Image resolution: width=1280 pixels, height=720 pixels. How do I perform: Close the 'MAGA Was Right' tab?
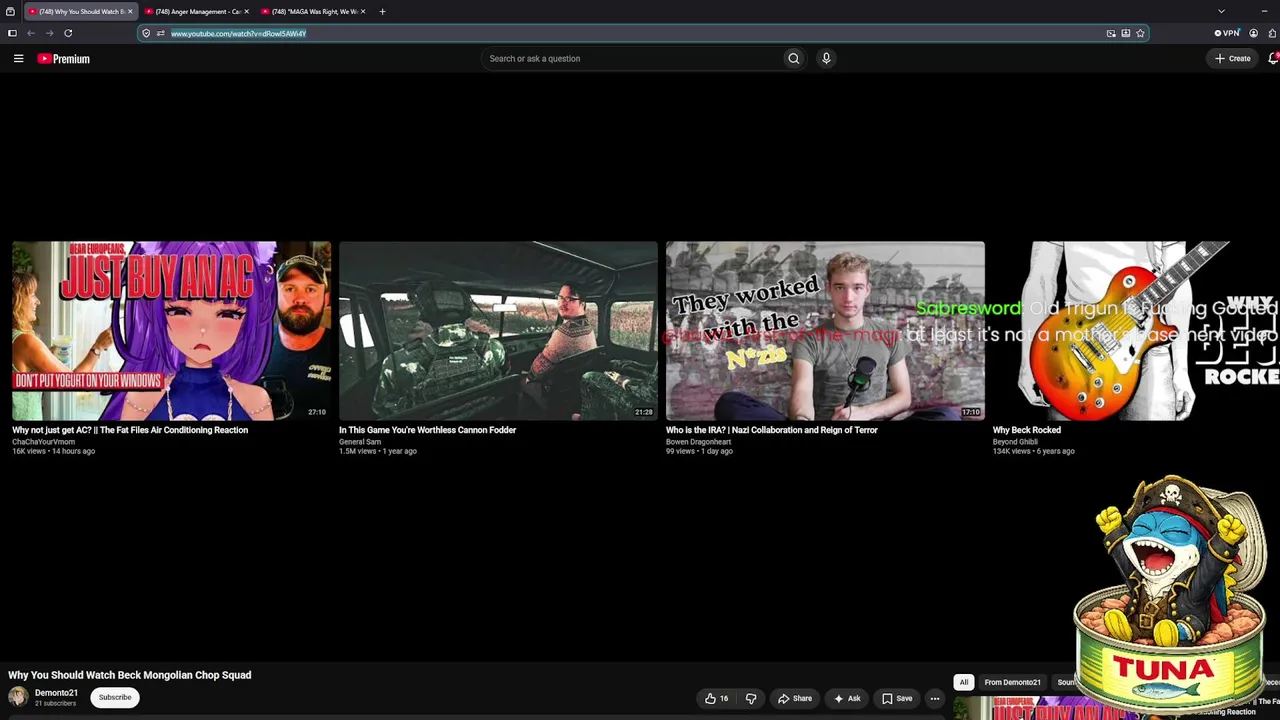363,11
